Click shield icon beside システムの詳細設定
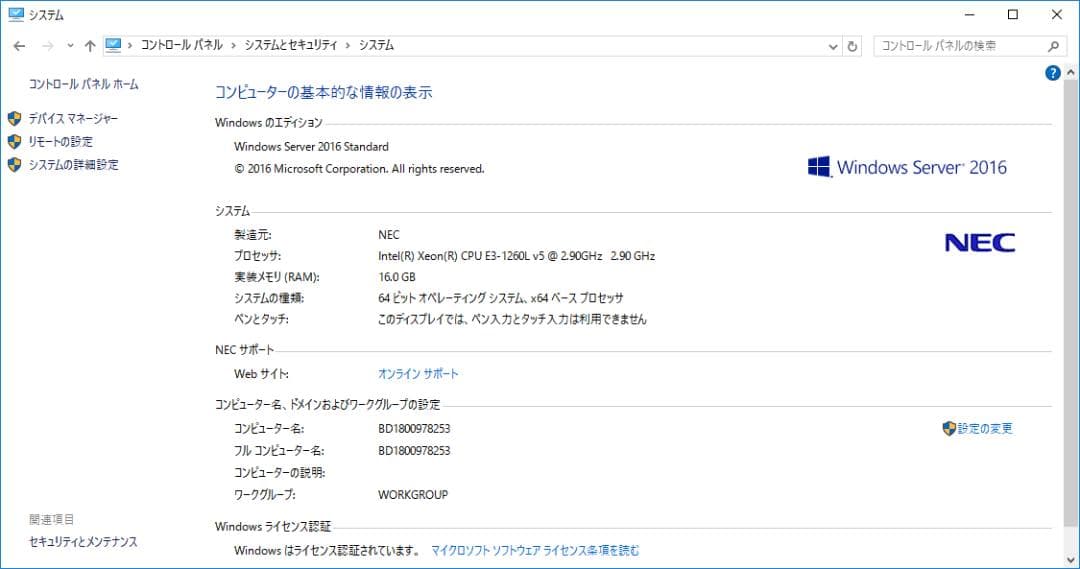The width and height of the screenshot is (1080, 569). click(x=14, y=165)
